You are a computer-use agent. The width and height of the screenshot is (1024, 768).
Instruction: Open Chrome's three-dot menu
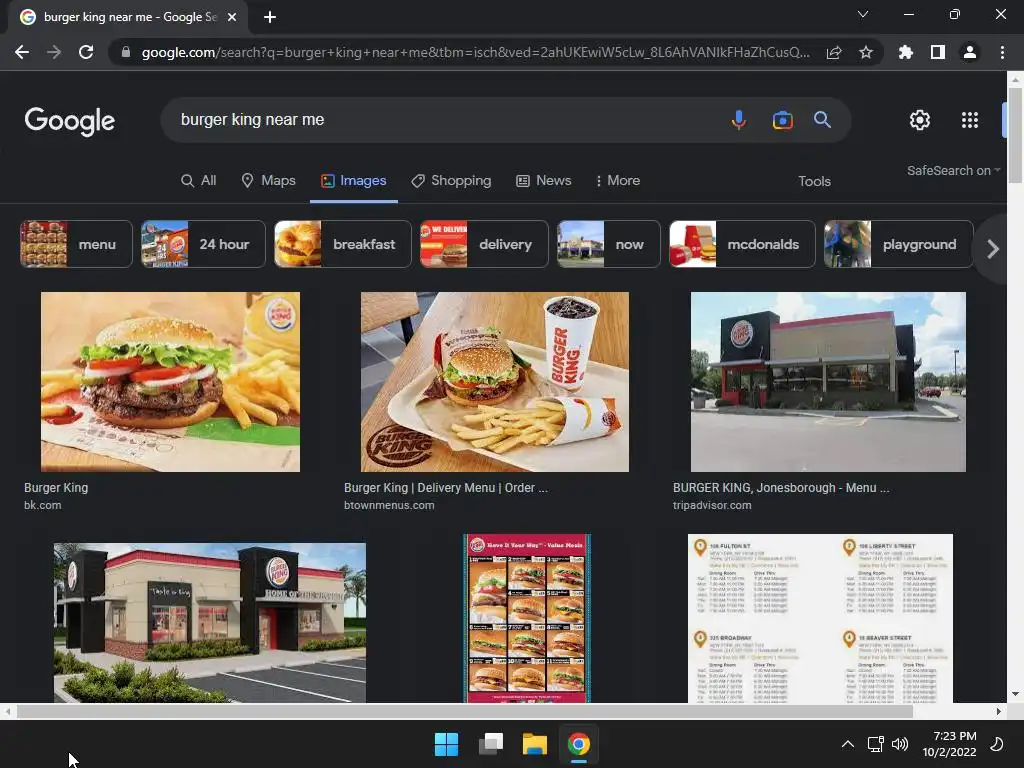pyautogui.click(x=1002, y=52)
